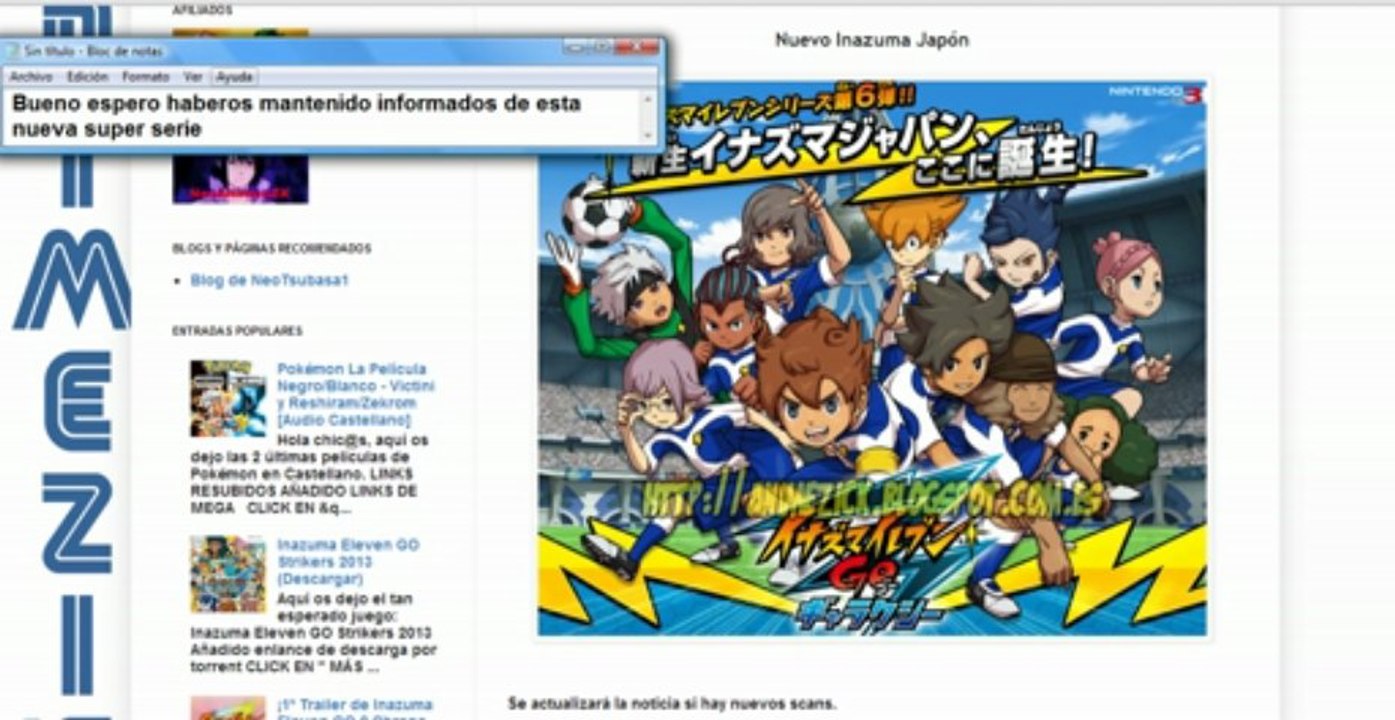Click the Inazuma Eleven GO Strikers post thumbnail
Image resolution: width=1395 pixels, height=720 pixels.
(228, 574)
